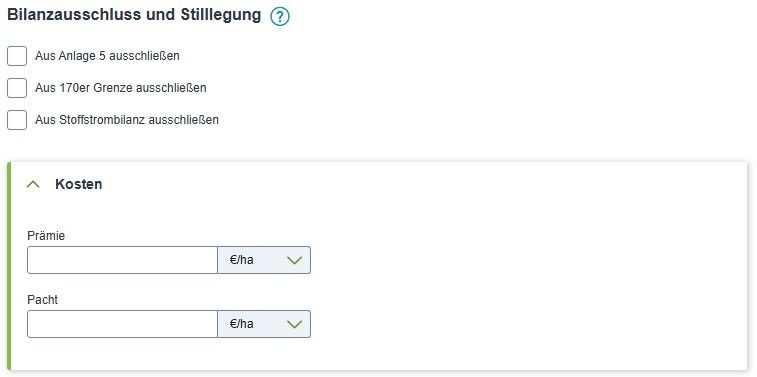Focus the Pacht amount input field

click(122, 324)
